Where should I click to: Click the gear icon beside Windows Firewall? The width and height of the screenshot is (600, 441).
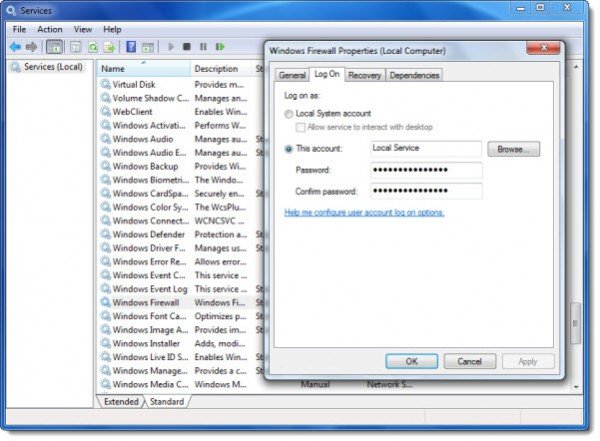[x=106, y=302]
